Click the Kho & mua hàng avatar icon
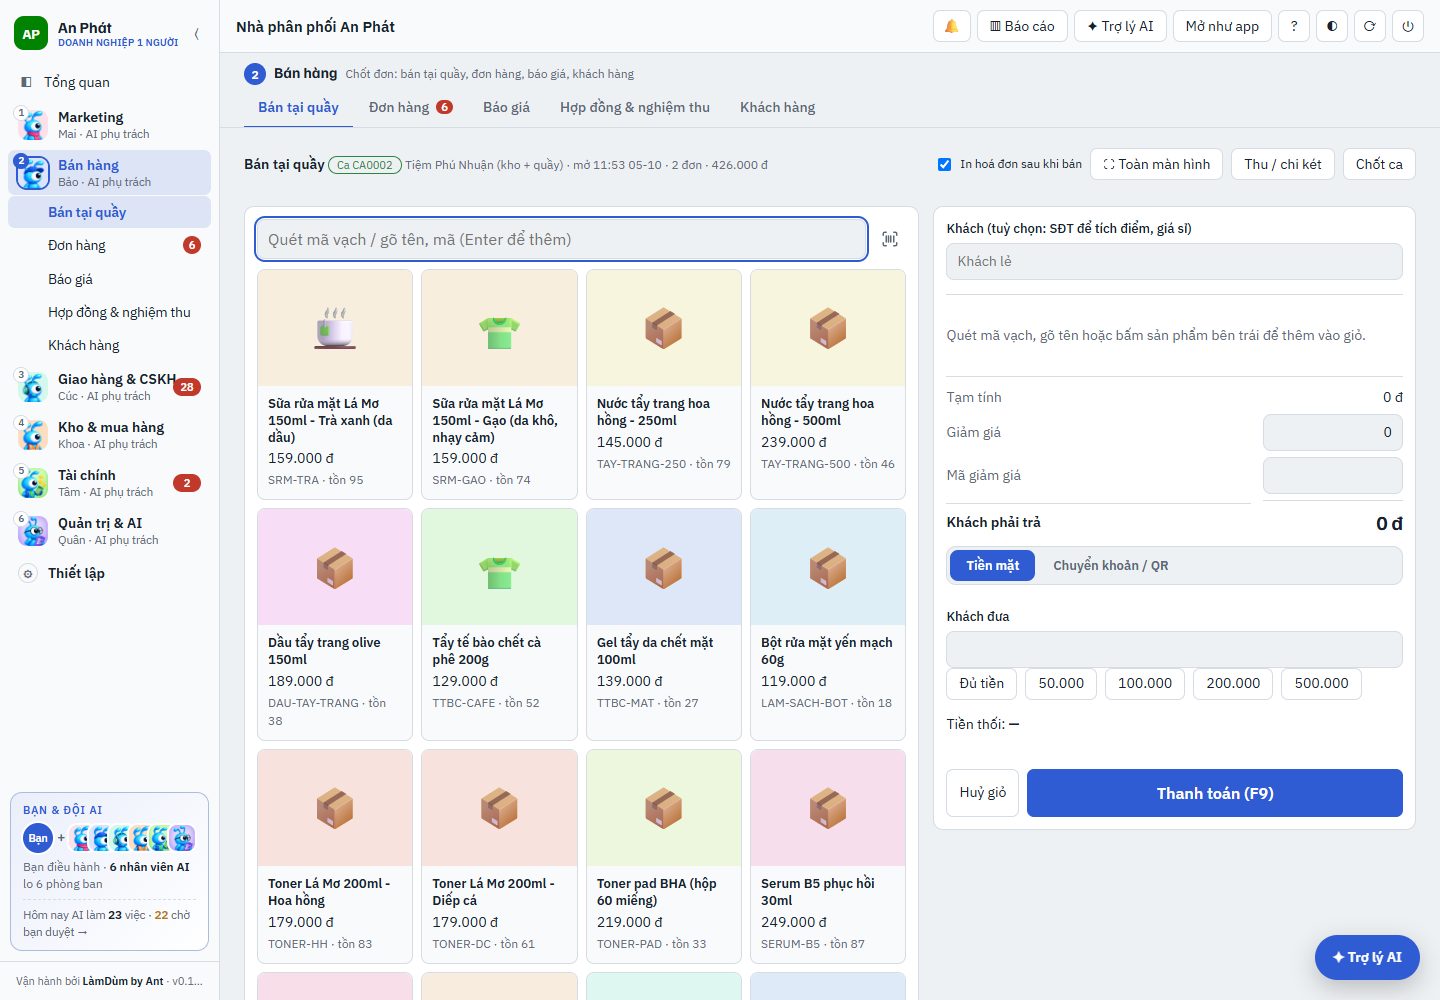 [33, 435]
